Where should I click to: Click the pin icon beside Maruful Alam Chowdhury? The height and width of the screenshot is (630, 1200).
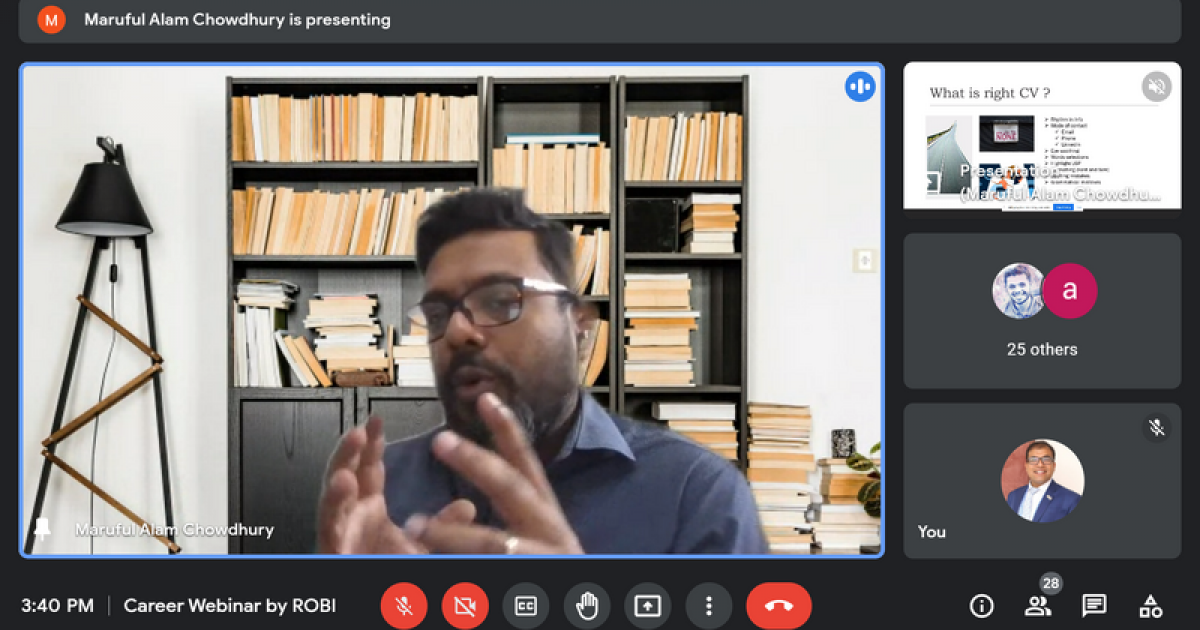43,529
